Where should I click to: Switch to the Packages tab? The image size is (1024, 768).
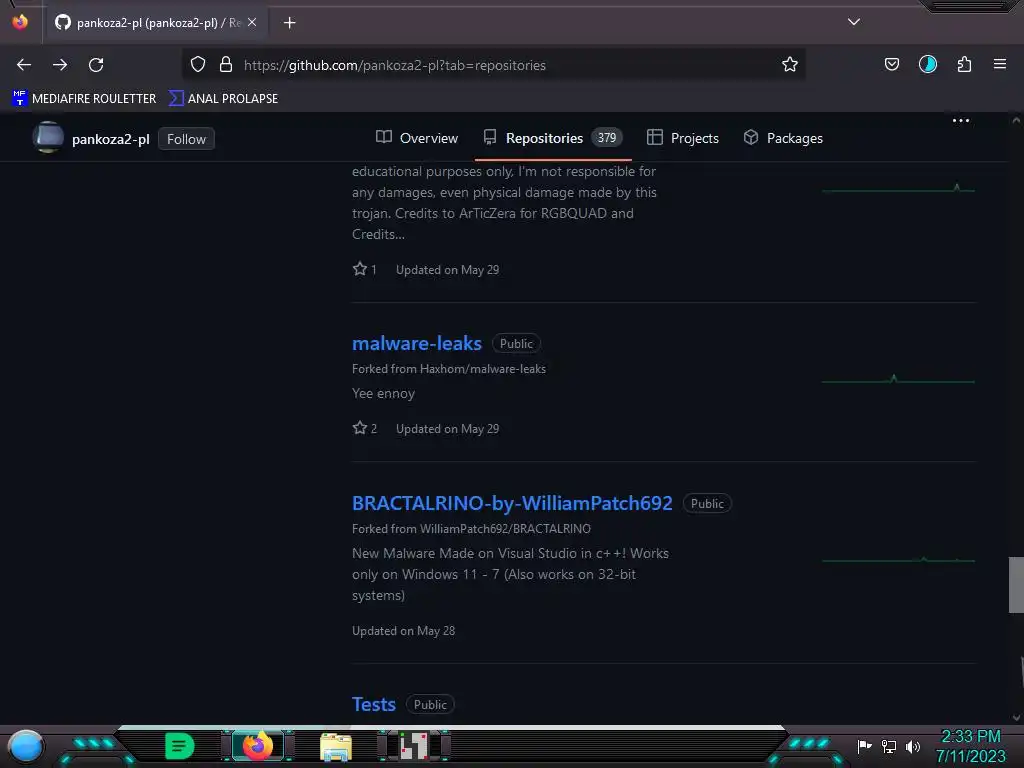pos(783,138)
